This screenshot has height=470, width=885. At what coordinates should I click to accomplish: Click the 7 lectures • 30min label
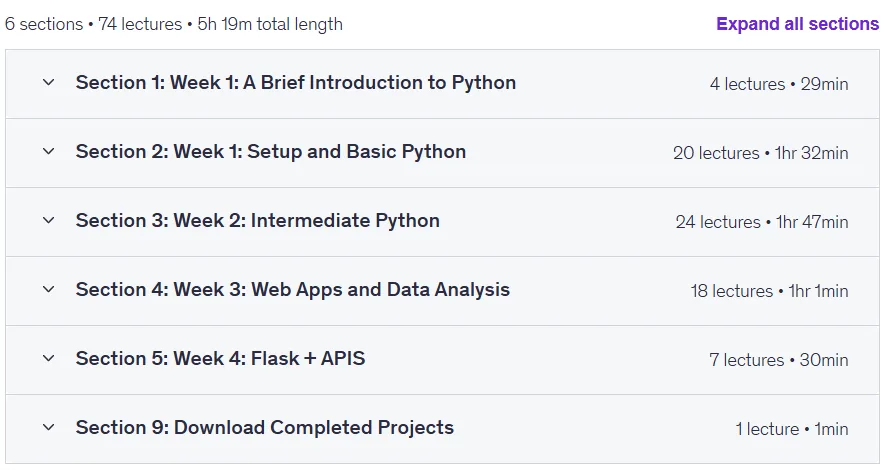click(x=779, y=360)
